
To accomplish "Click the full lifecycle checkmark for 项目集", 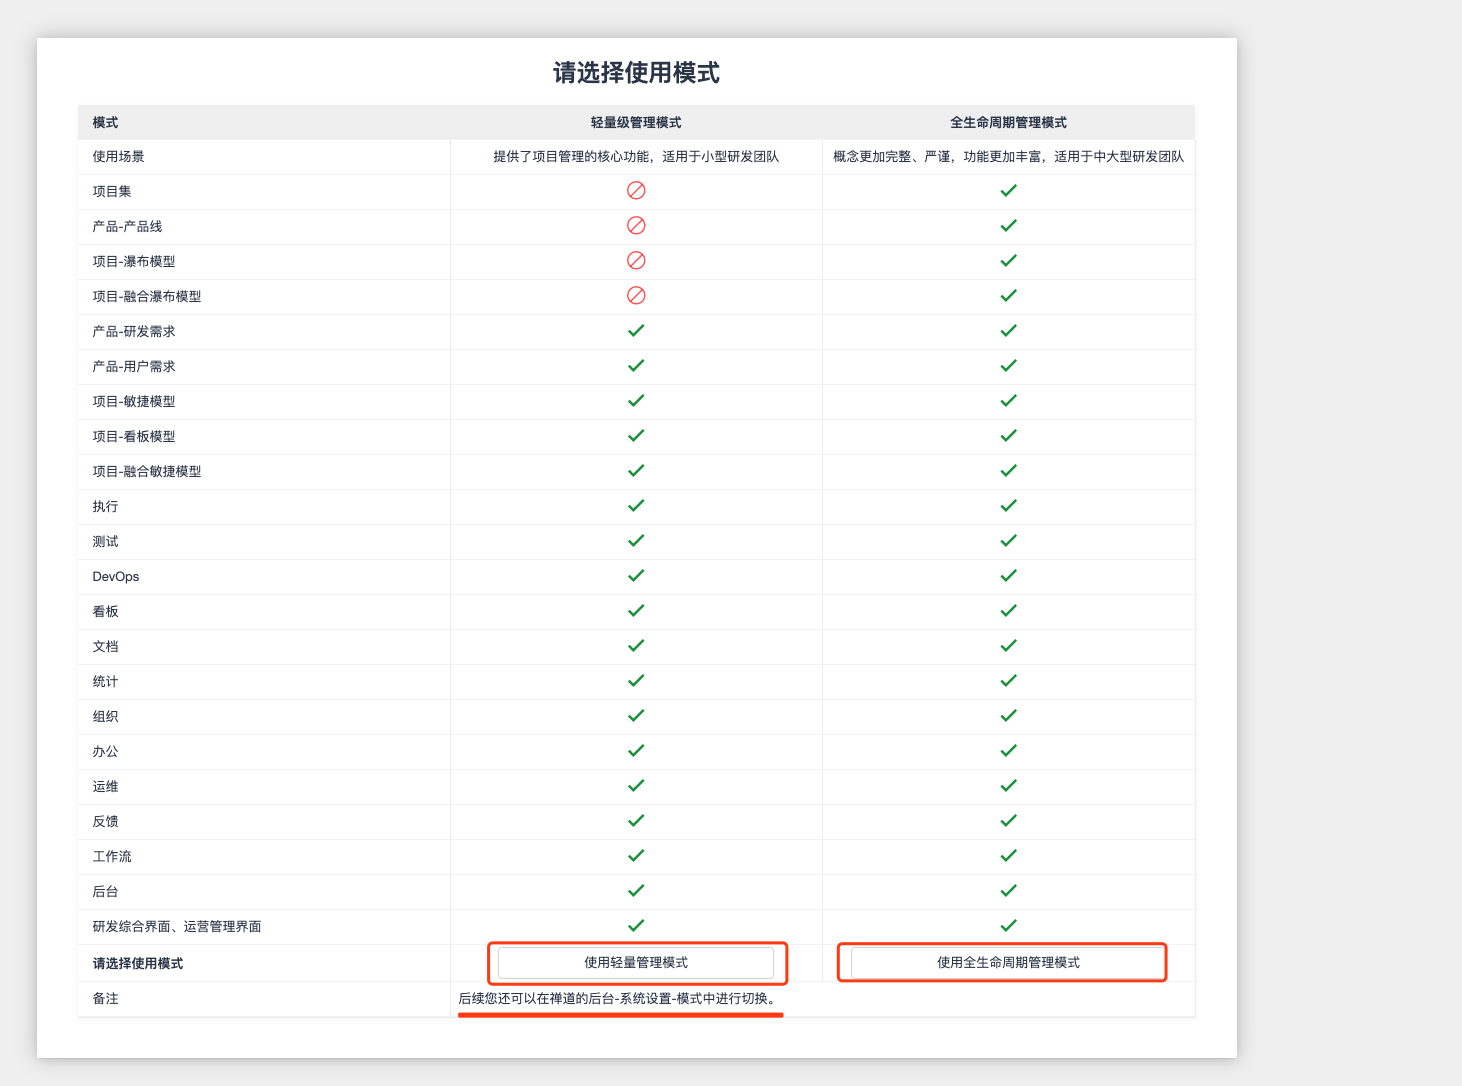I will (x=1008, y=190).
